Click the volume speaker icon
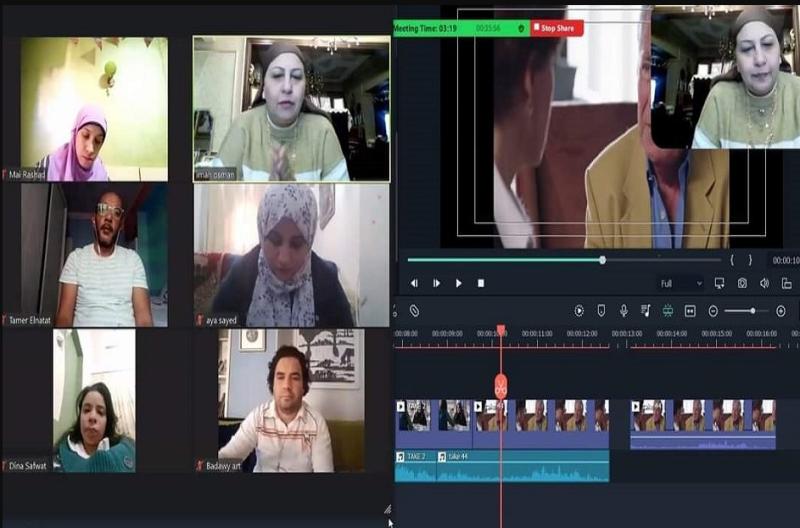 click(x=764, y=283)
